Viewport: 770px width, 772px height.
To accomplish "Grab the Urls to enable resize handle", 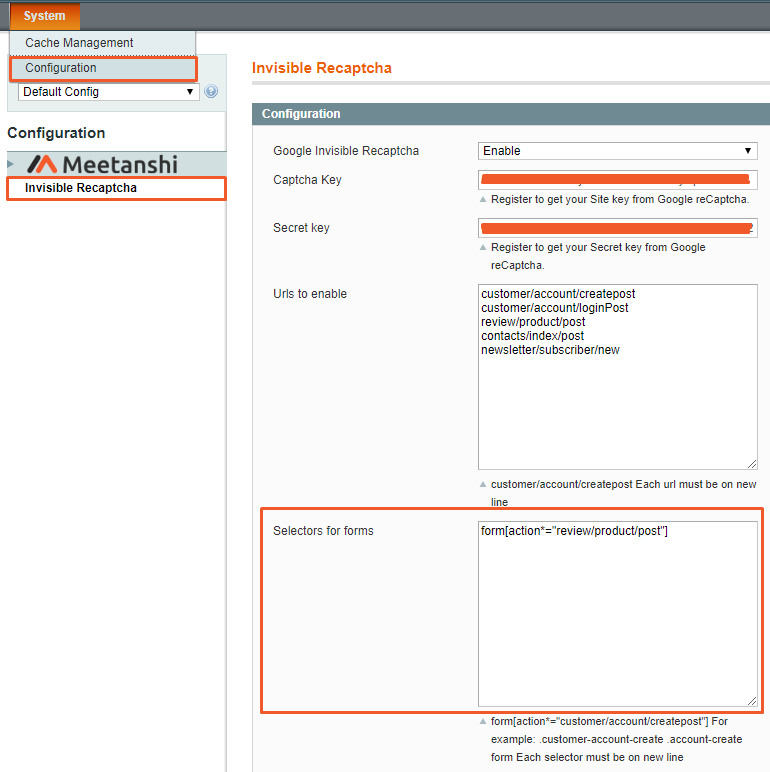I will 752,464.
